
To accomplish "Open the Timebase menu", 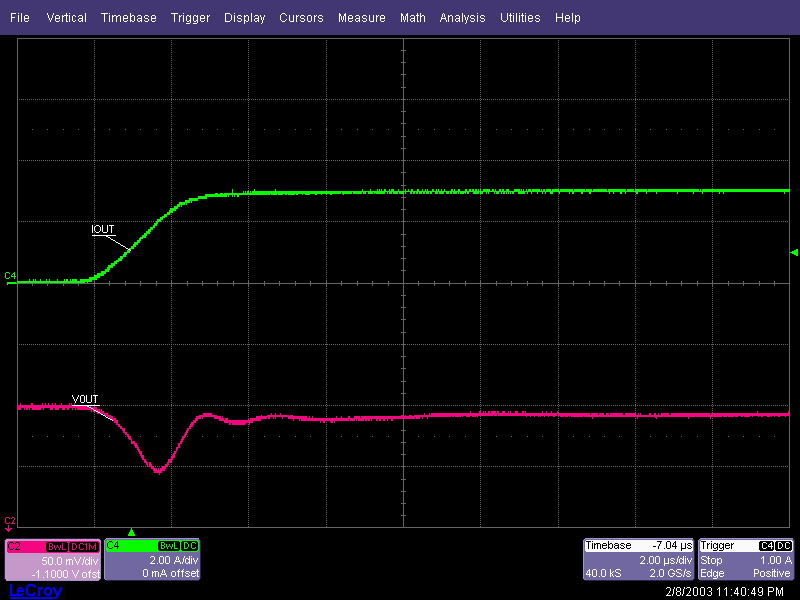I will (129, 18).
